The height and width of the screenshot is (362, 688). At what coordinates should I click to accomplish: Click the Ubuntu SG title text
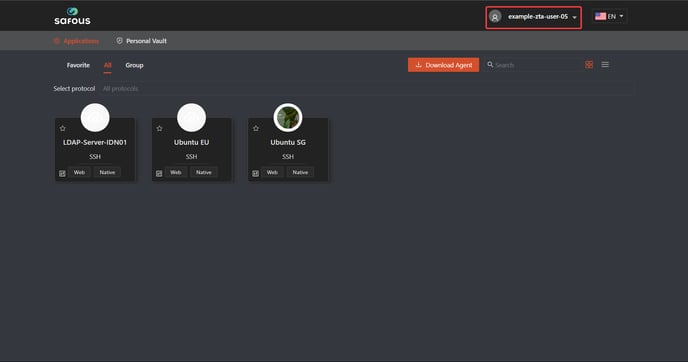coord(288,143)
